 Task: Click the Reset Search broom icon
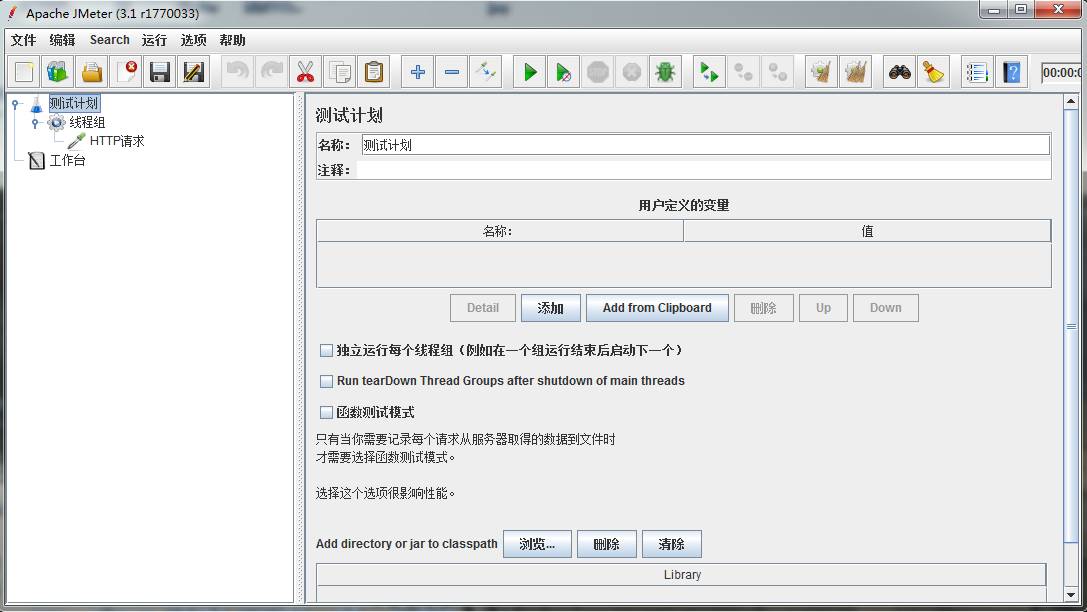click(934, 72)
